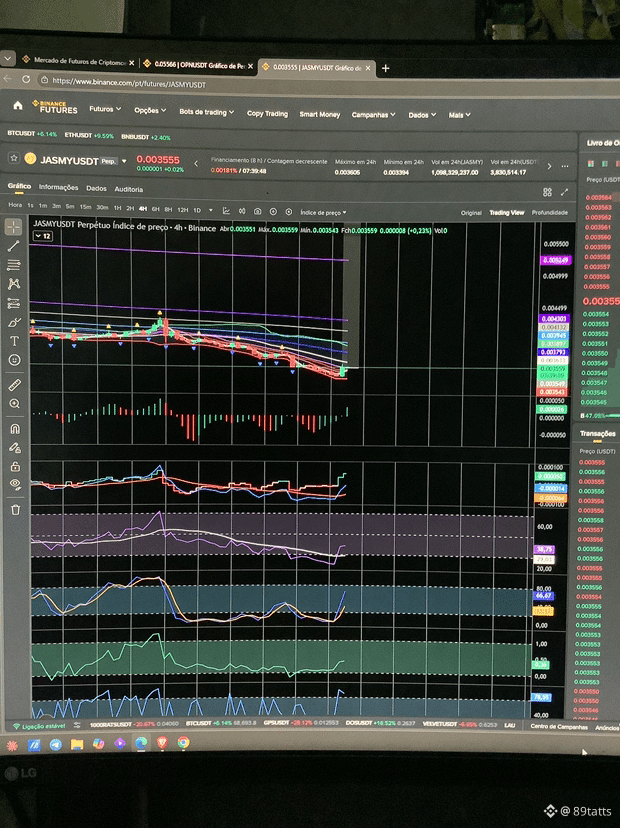Select the 15m timeframe
Viewport: 620px width, 828px height.
[x=85, y=207]
